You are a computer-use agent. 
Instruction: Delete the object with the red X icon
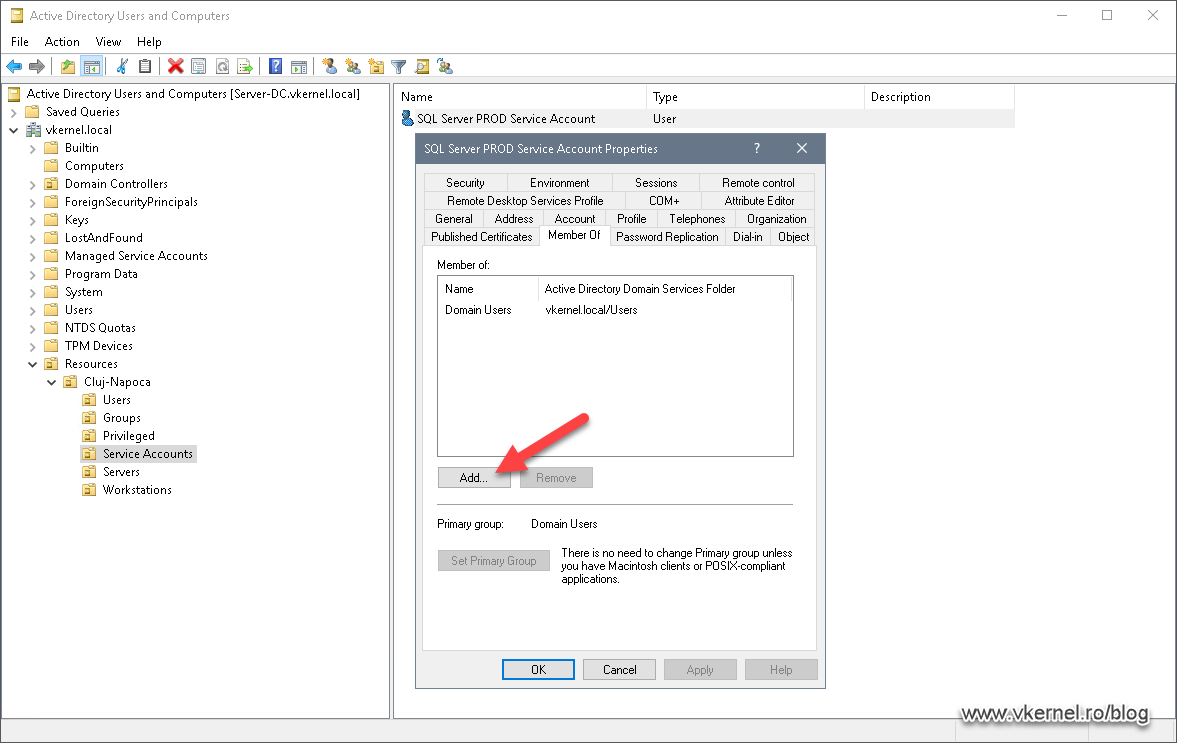175,66
